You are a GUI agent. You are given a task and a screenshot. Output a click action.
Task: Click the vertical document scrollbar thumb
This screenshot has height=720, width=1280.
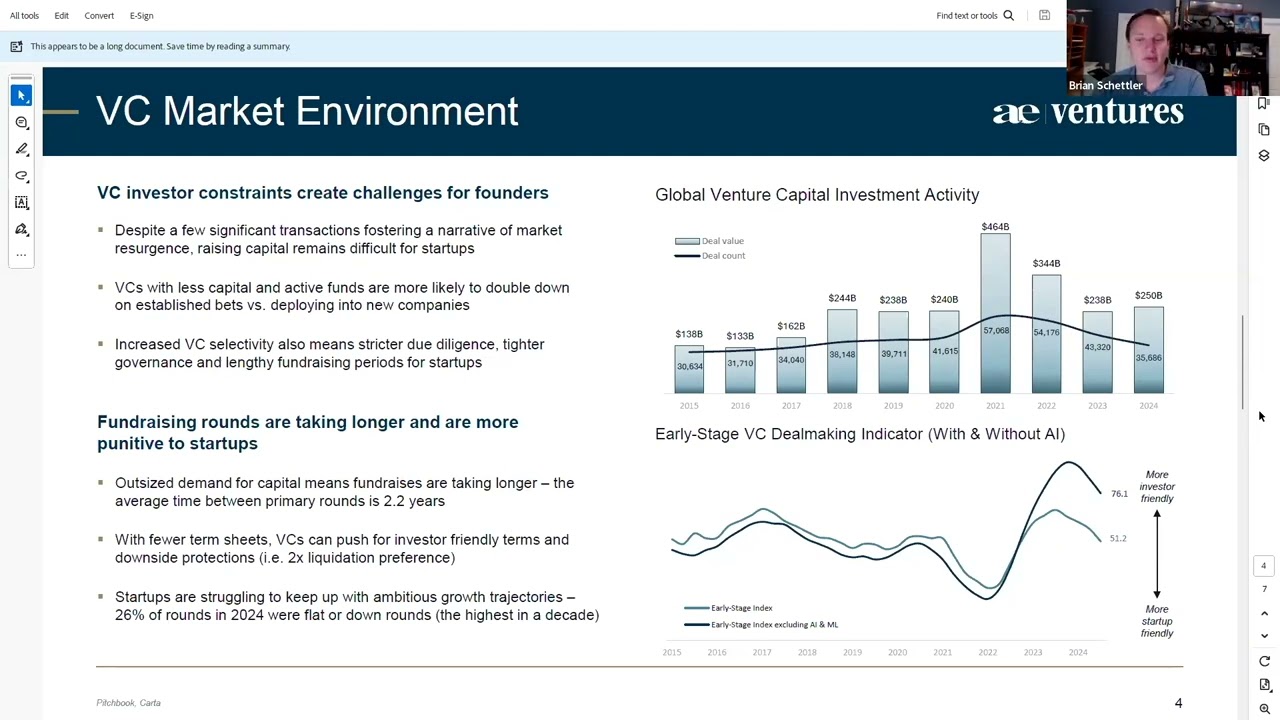(1243, 362)
